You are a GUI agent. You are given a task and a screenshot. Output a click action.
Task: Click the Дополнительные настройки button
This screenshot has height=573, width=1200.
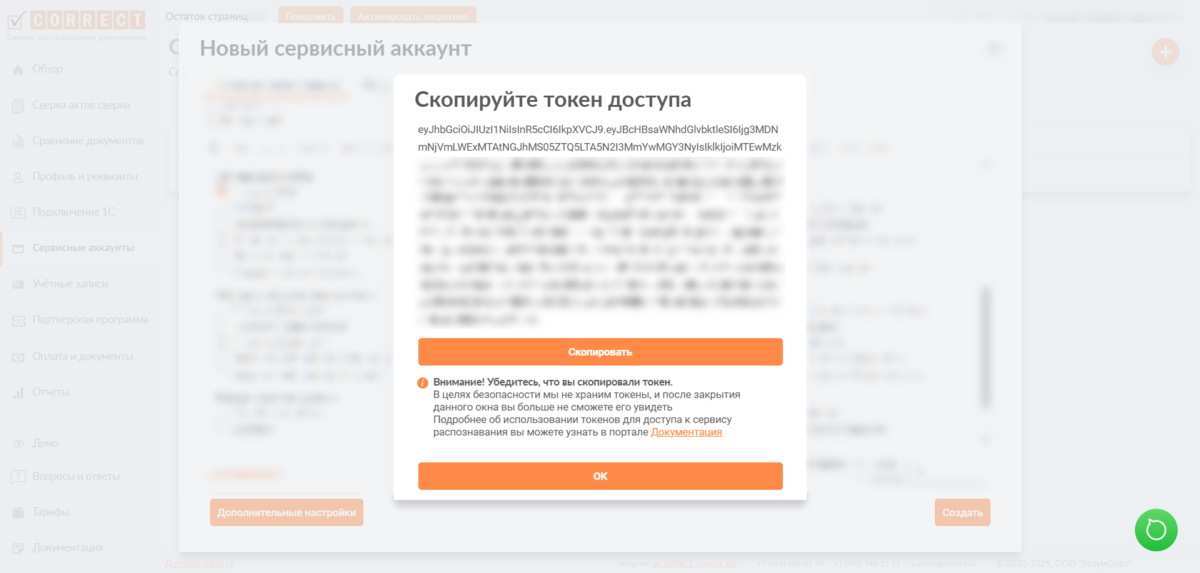(x=287, y=513)
